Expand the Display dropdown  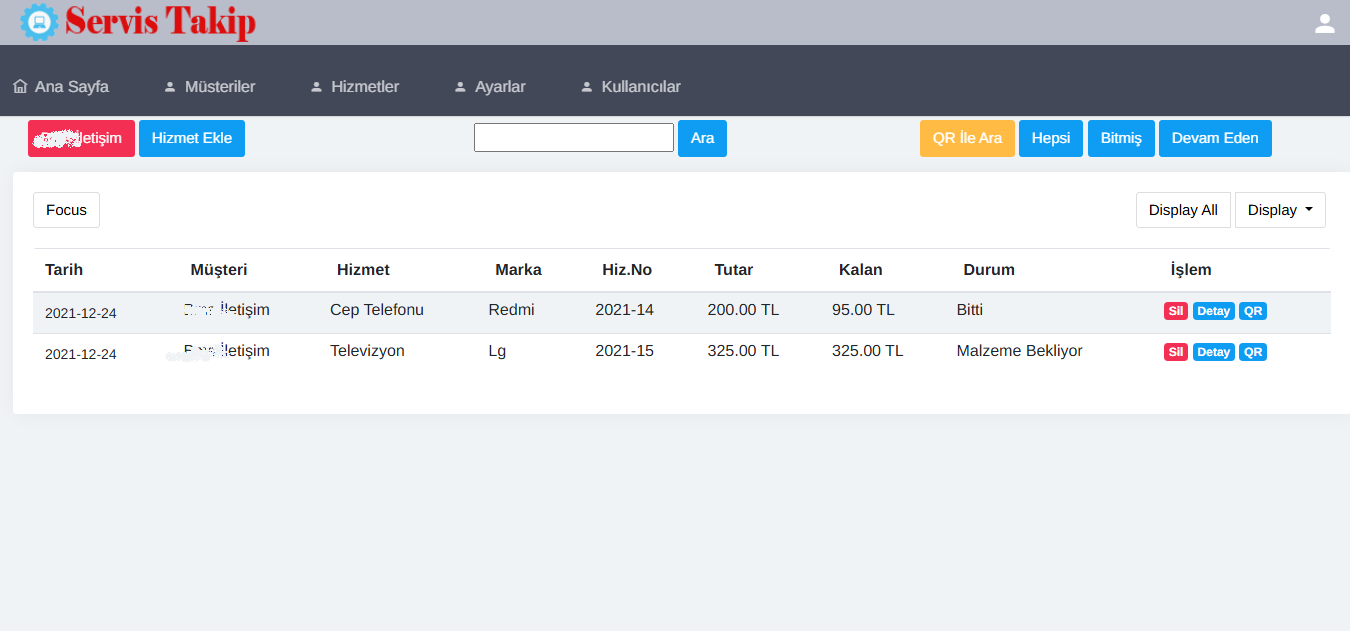1280,210
